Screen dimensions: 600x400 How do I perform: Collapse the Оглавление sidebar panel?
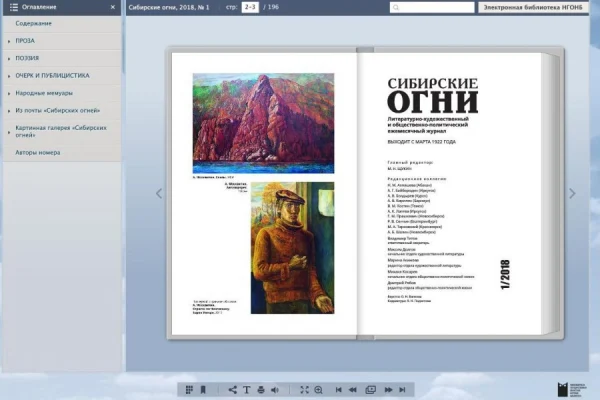tap(113, 7)
